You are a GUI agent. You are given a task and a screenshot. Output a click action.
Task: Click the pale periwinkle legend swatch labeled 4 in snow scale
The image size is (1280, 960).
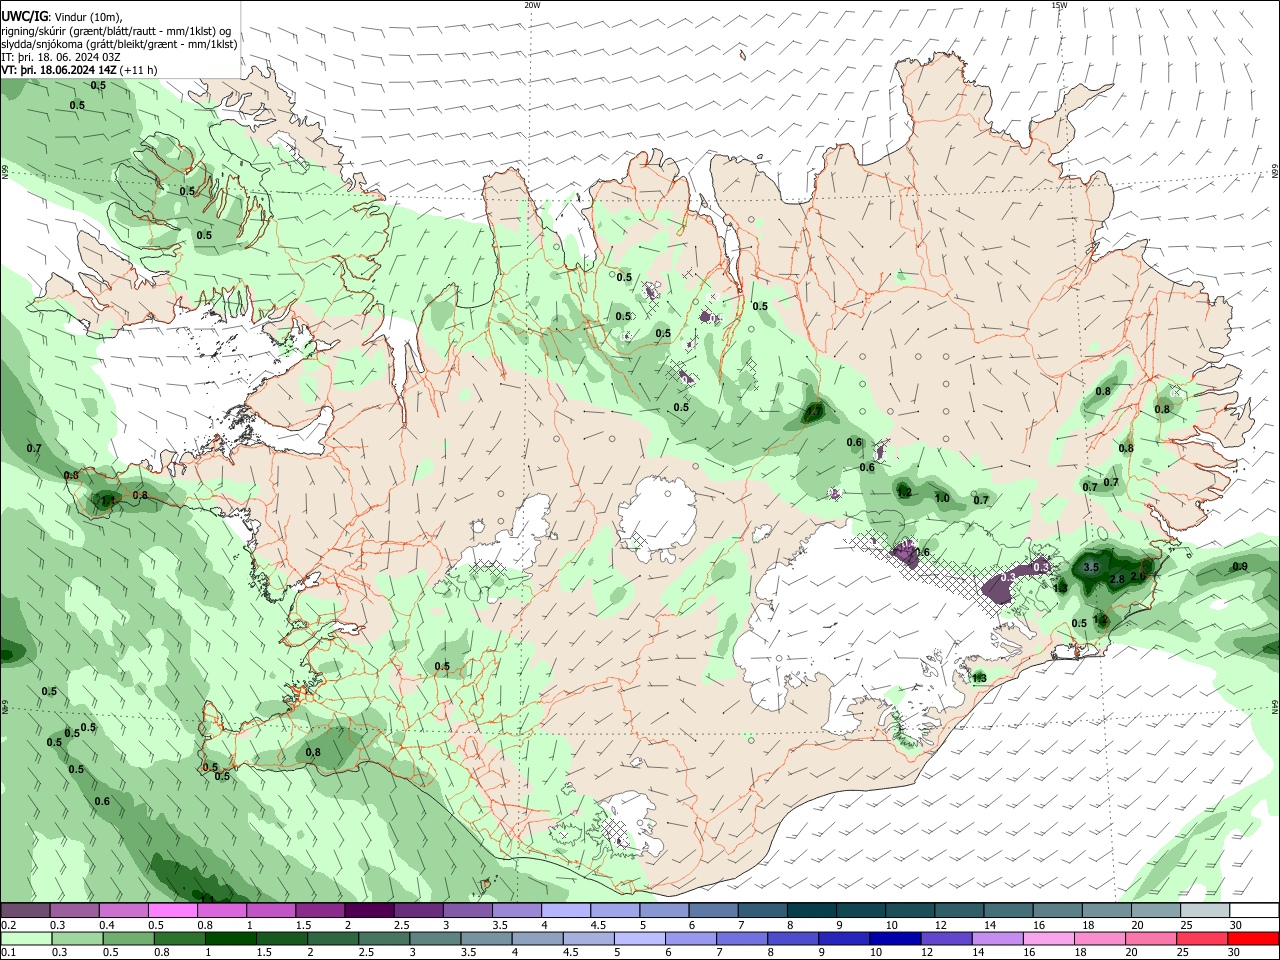[566, 911]
